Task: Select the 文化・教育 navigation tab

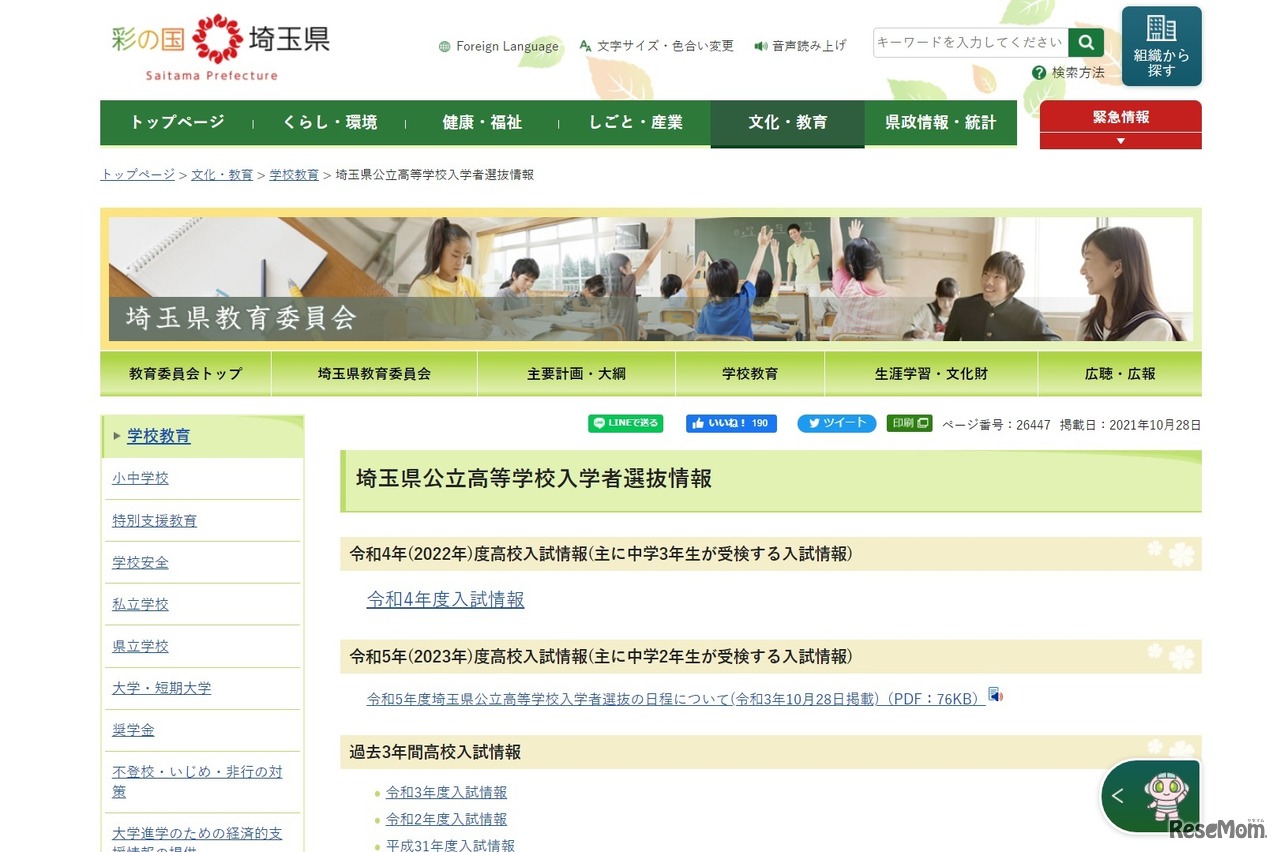Action: click(787, 123)
